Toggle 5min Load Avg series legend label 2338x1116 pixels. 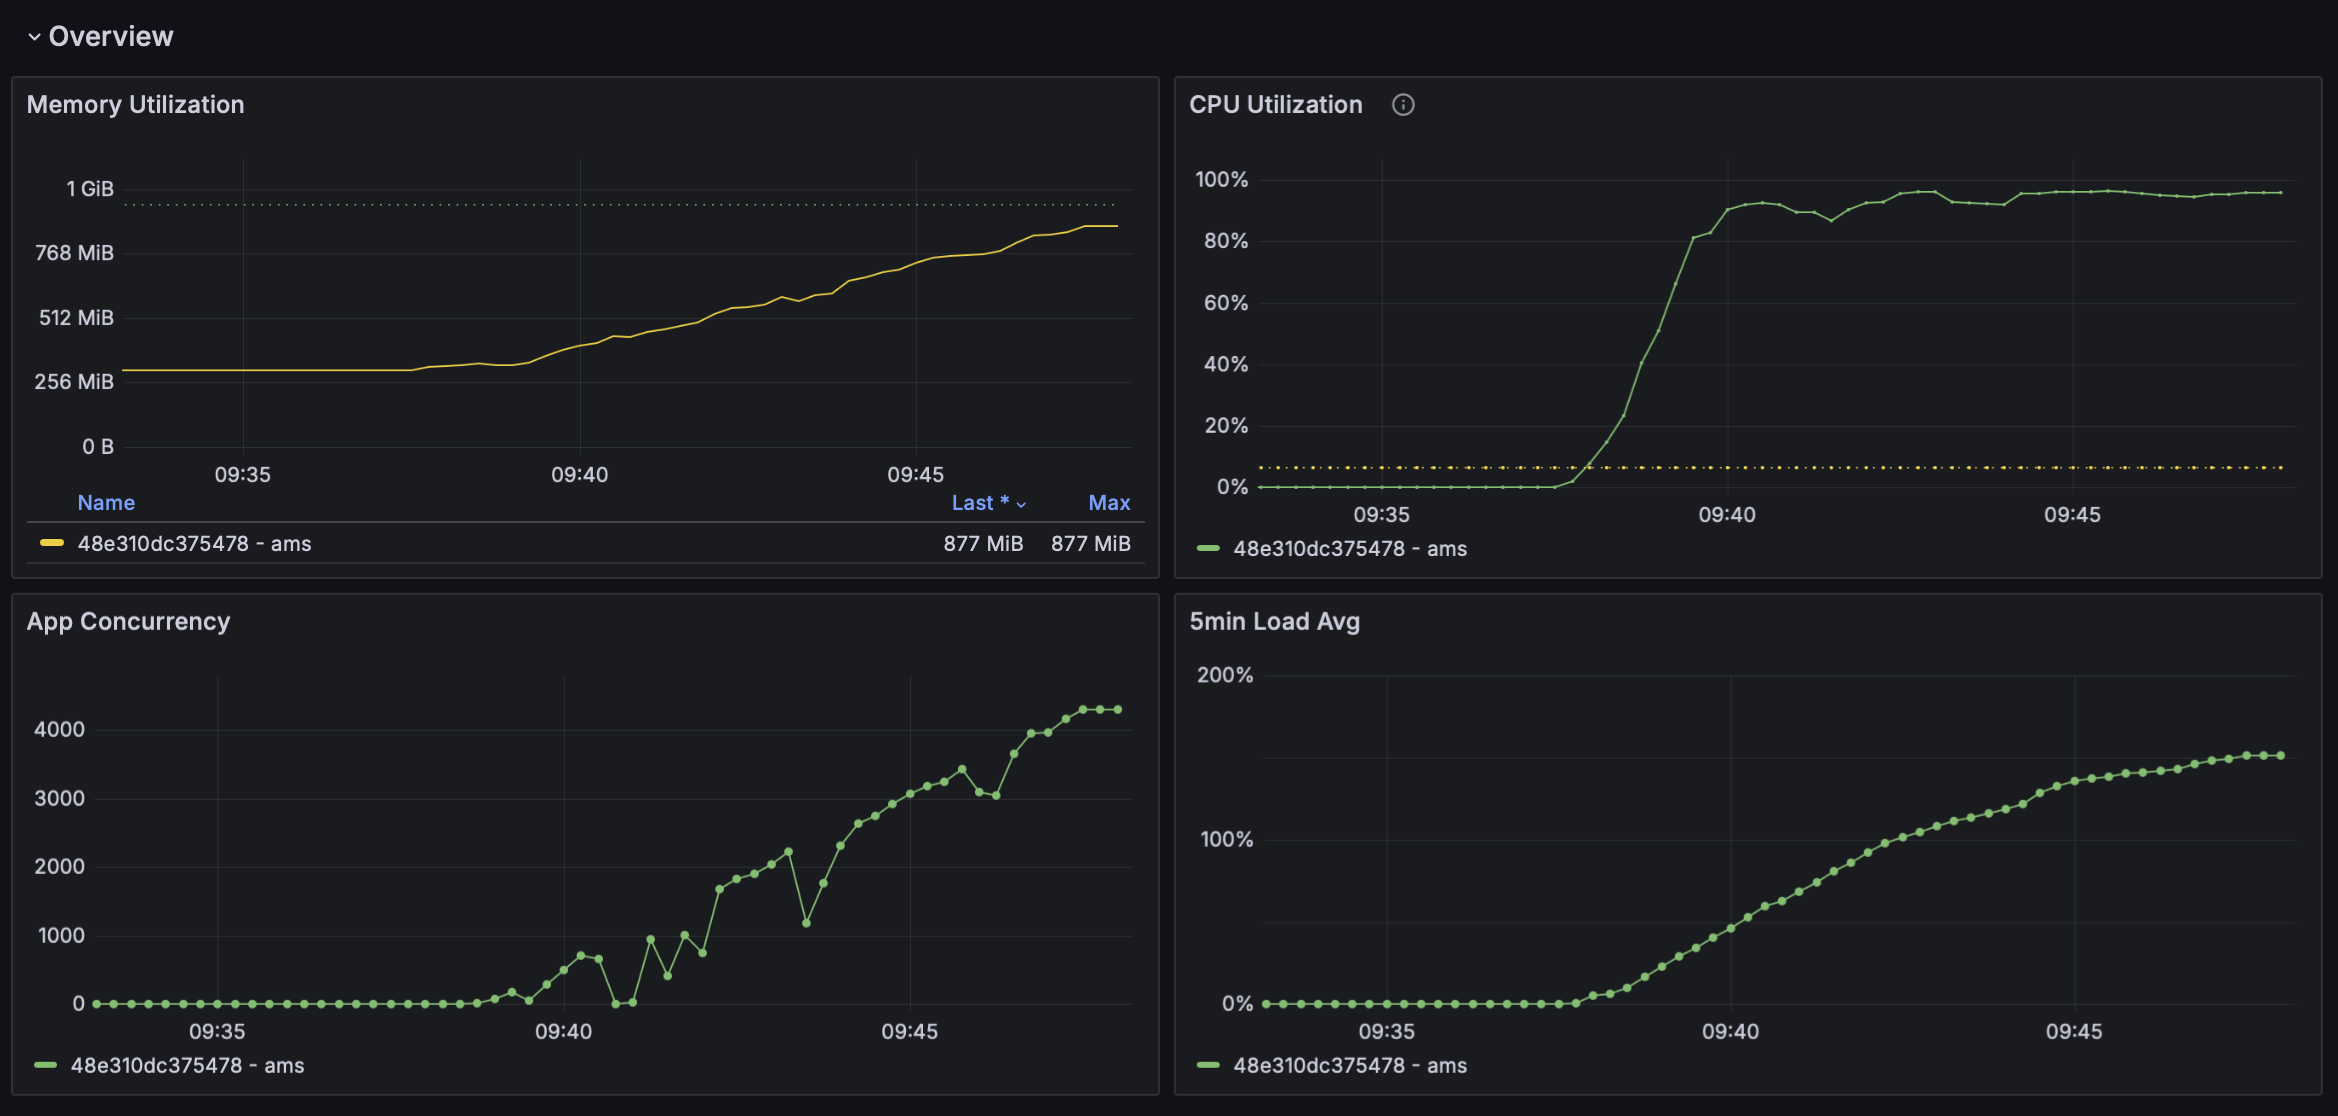coord(1349,1066)
